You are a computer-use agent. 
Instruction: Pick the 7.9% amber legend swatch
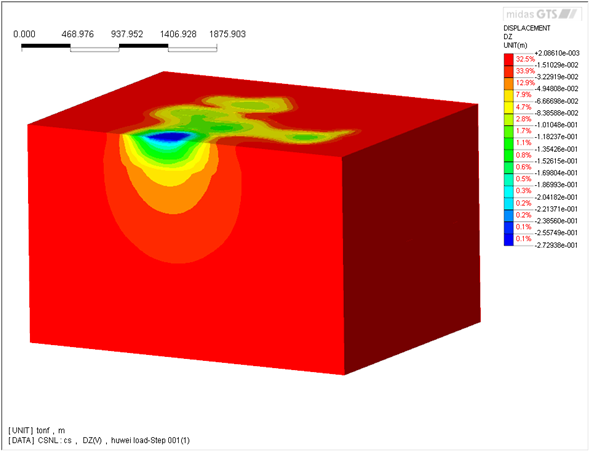(x=509, y=96)
